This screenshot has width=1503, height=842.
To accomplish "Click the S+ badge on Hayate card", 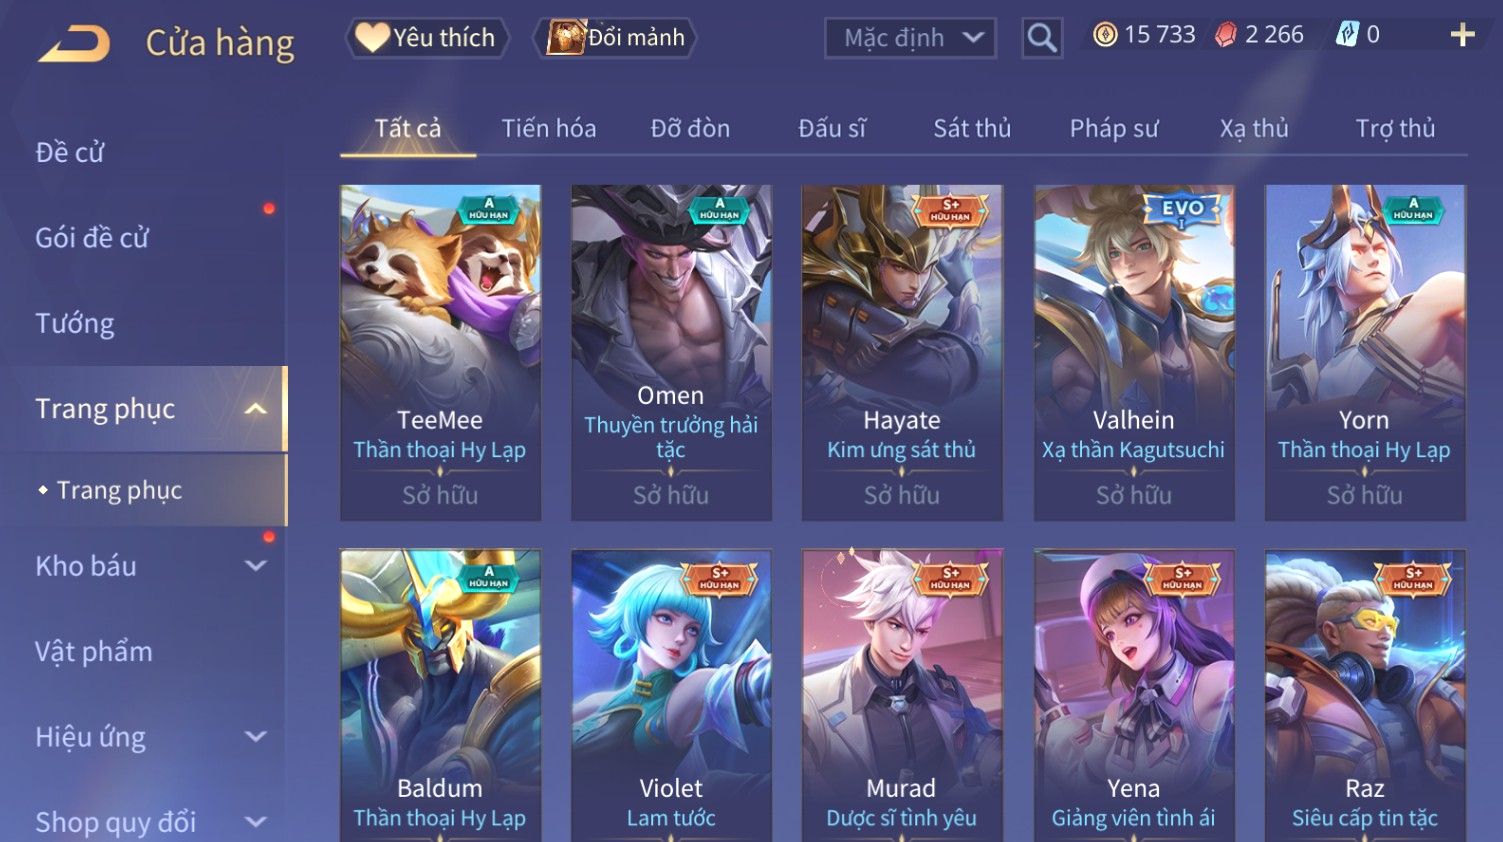I will [950, 210].
